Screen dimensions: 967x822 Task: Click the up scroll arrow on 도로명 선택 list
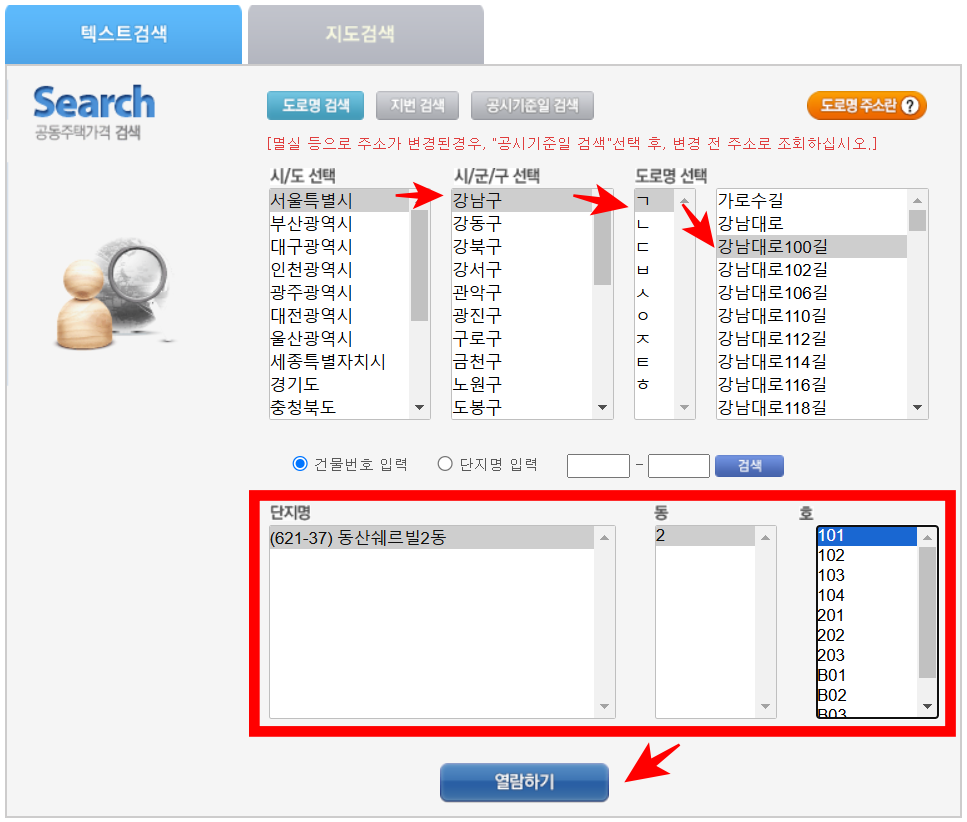click(x=684, y=200)
